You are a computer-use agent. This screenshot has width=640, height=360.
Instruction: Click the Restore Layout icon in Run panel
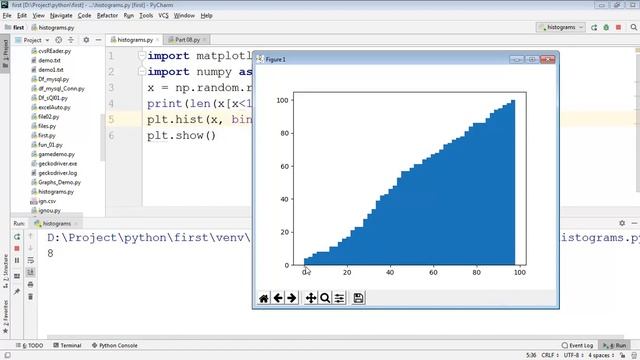(x=17, y=276)
